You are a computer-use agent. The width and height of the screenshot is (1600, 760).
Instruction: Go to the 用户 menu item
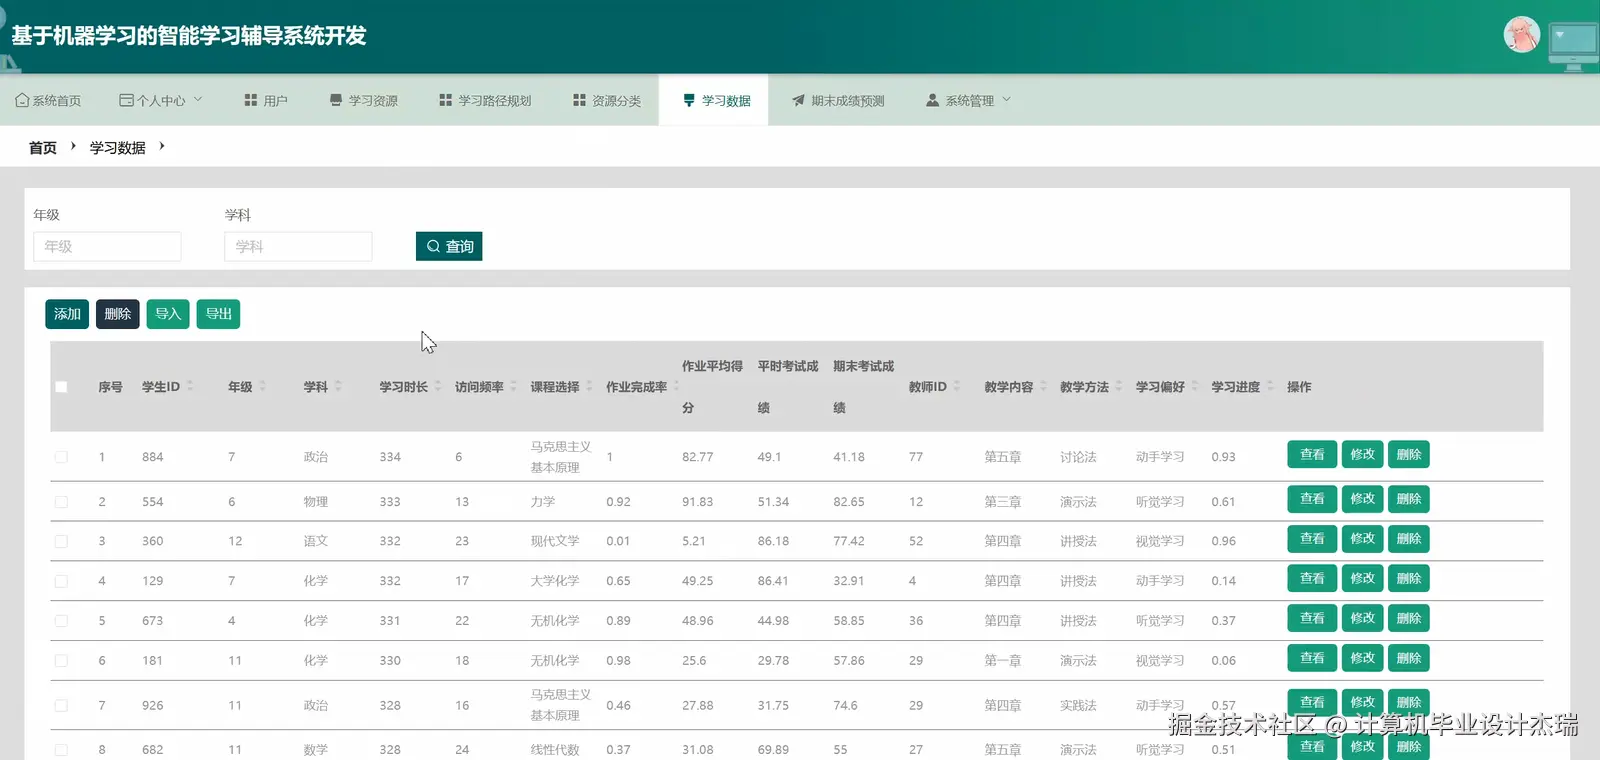click(265, 100)
